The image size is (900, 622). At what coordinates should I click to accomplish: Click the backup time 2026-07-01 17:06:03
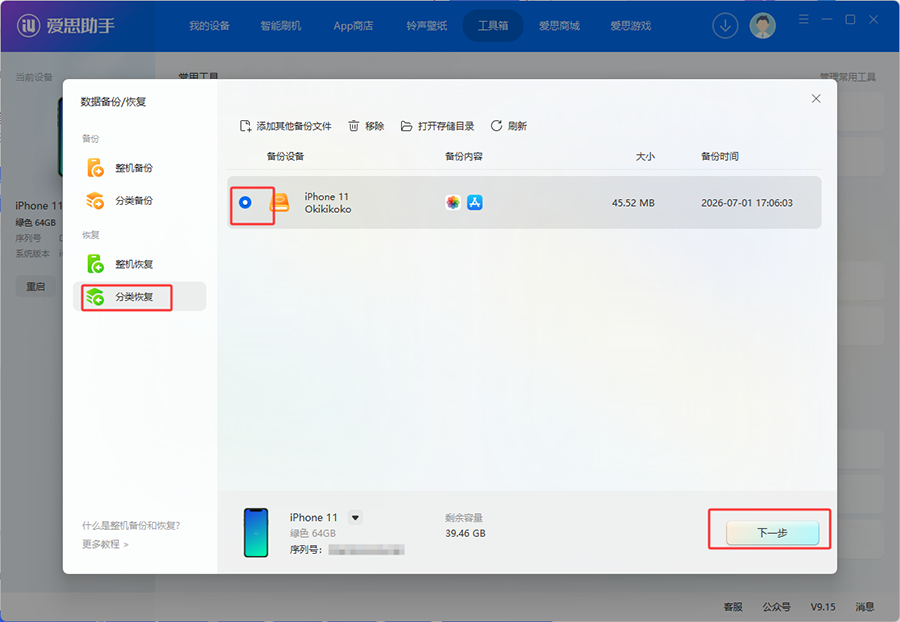747,203
